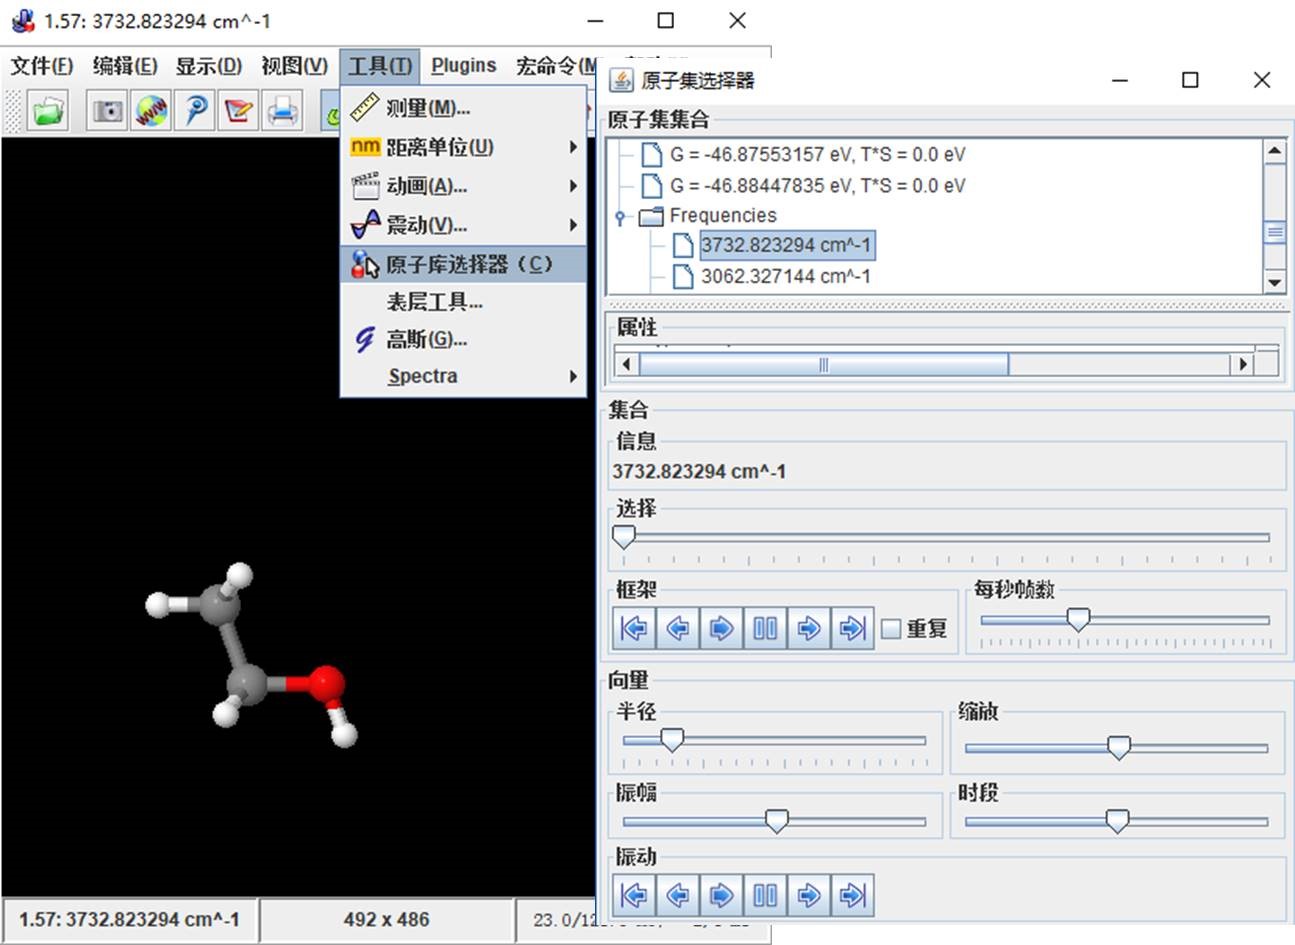The width and height of the screenshot is (1295, 945).
Task: Jump to first frame in 框架 section
Action: [x=634, y=629]
